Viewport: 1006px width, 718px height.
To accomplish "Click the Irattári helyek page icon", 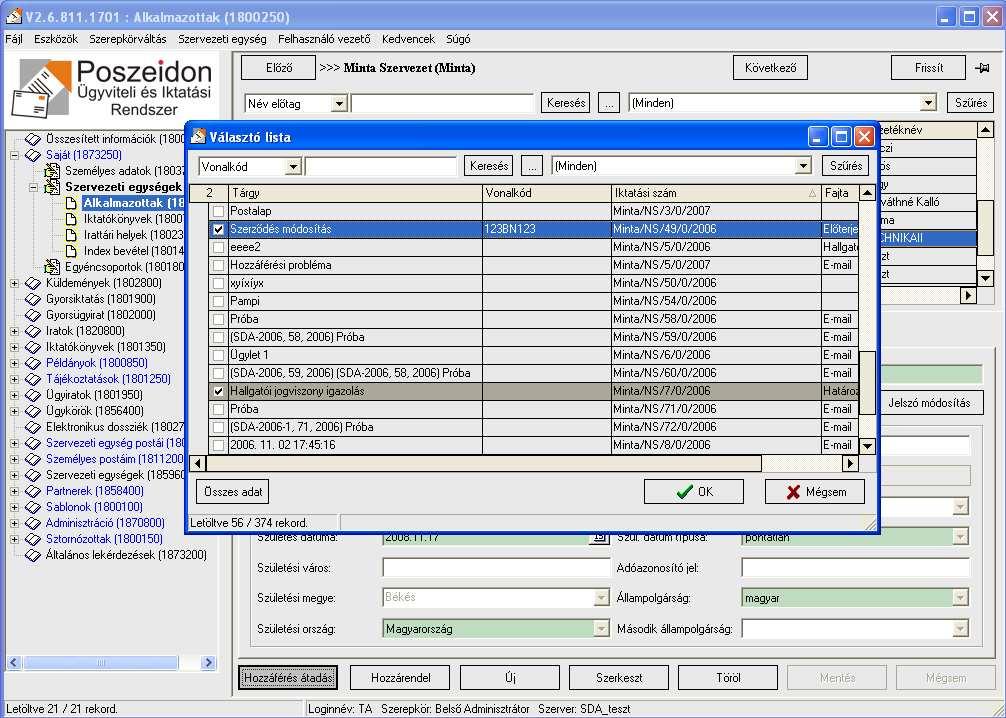I will coord(71,235).
